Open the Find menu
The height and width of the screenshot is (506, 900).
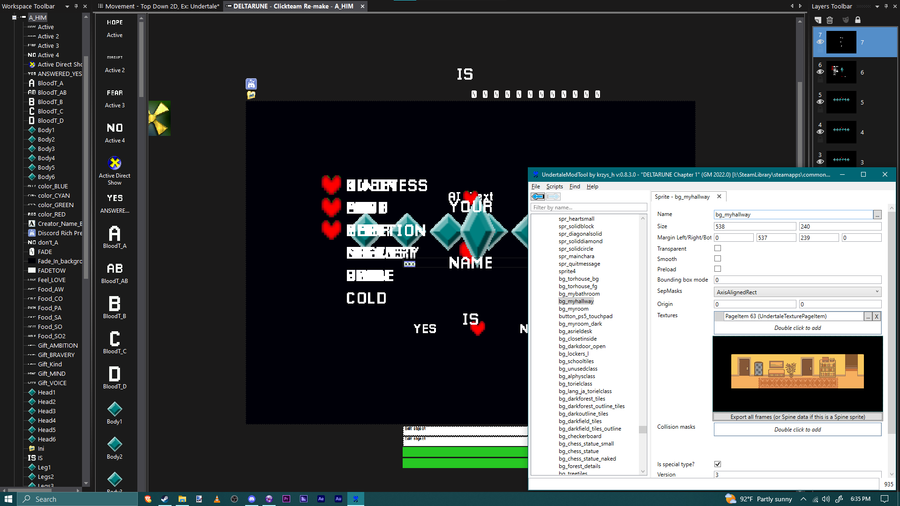coord(575,186)
